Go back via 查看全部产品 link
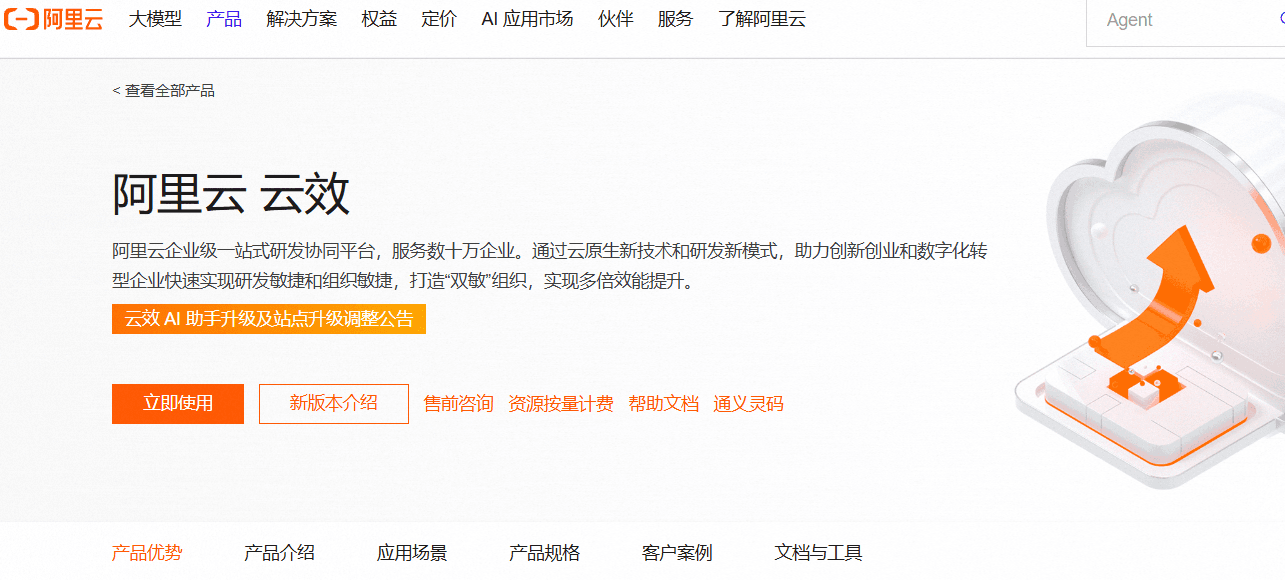The image size is (1285, 580). point(163,91)
